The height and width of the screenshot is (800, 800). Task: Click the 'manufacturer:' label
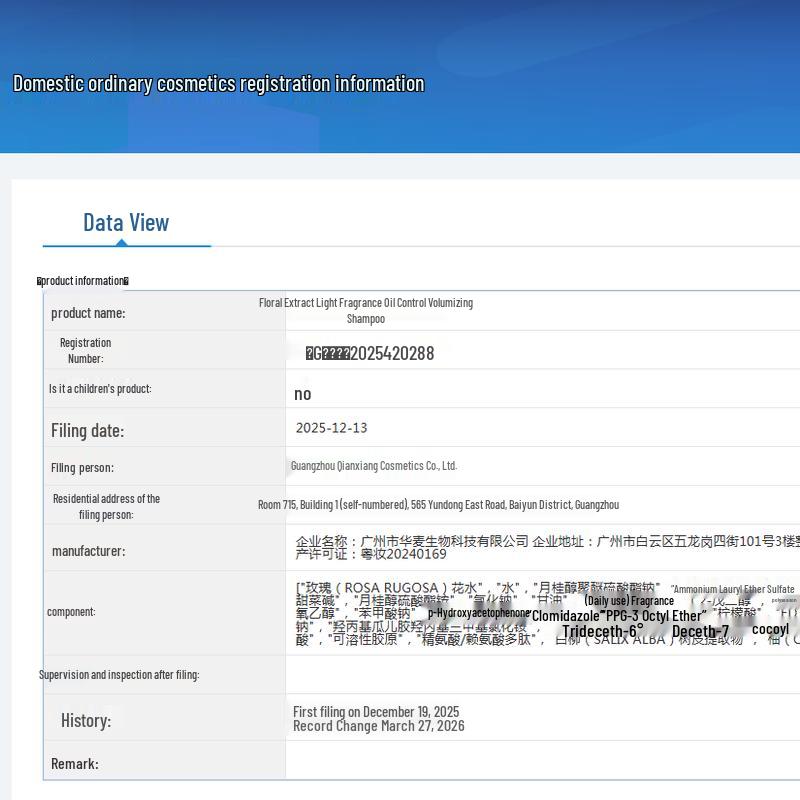pos(88,551)
